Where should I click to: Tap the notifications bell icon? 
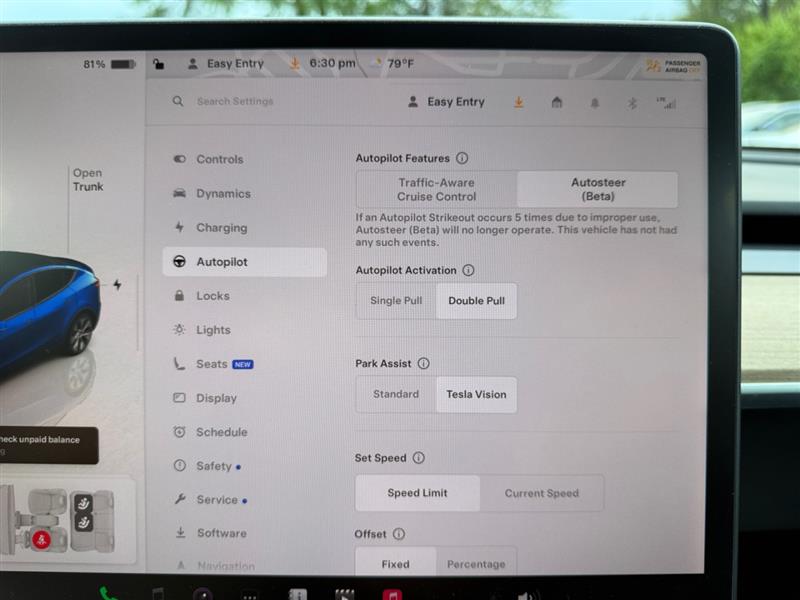596,103
